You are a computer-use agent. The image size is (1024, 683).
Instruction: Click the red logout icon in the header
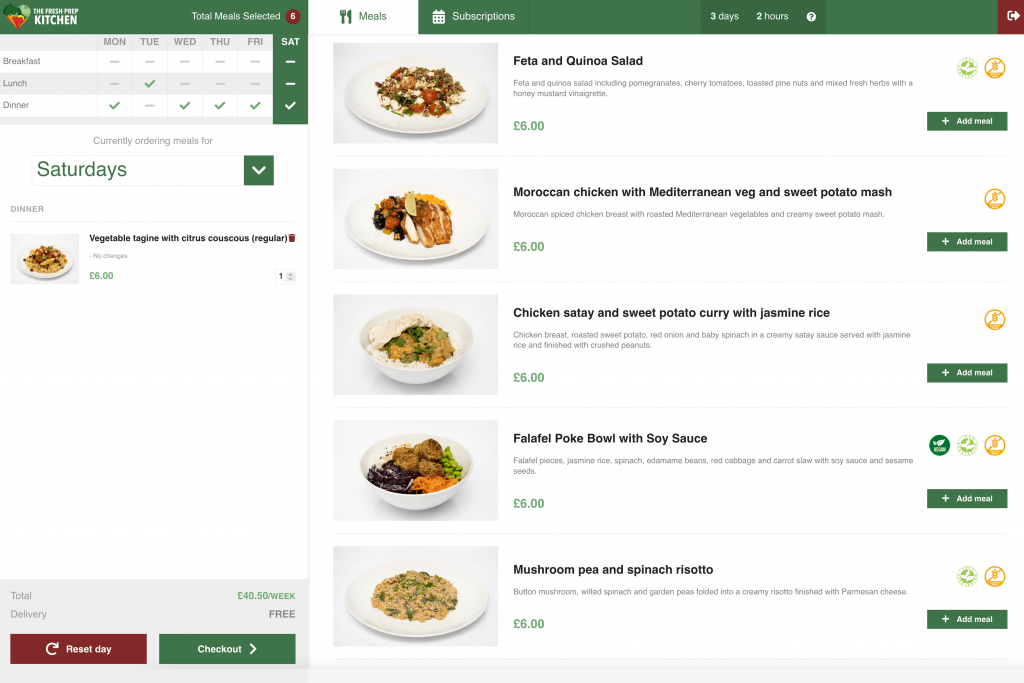click(x=1011, y=16)
